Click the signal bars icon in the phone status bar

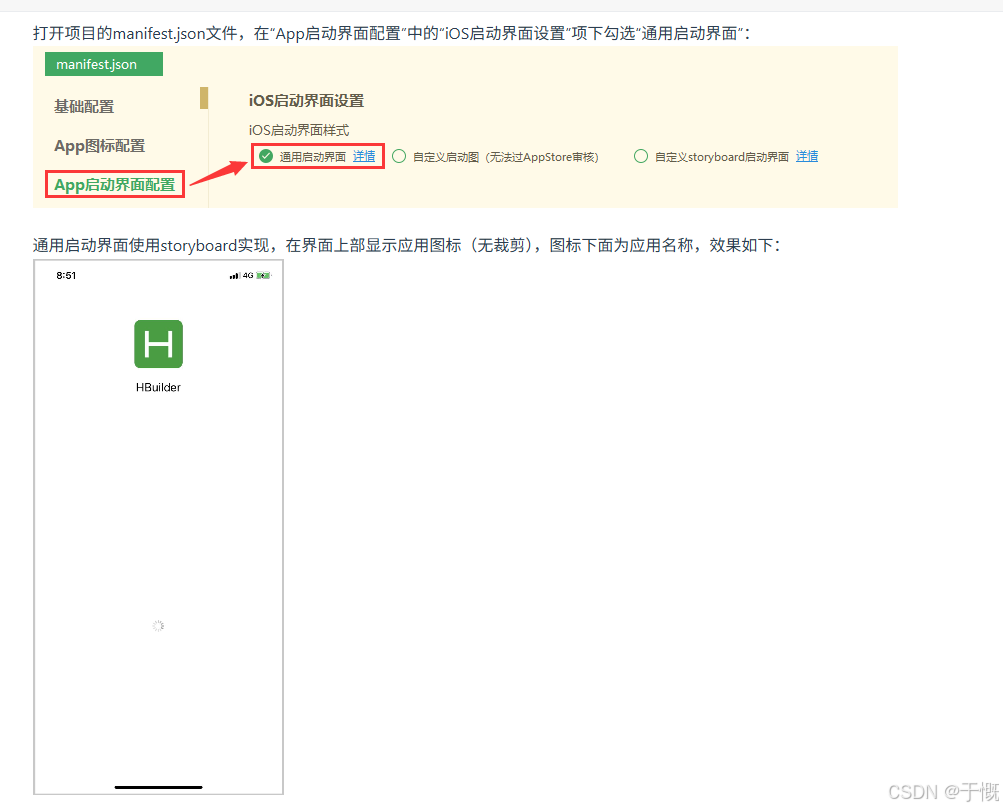tap(235, 276)
